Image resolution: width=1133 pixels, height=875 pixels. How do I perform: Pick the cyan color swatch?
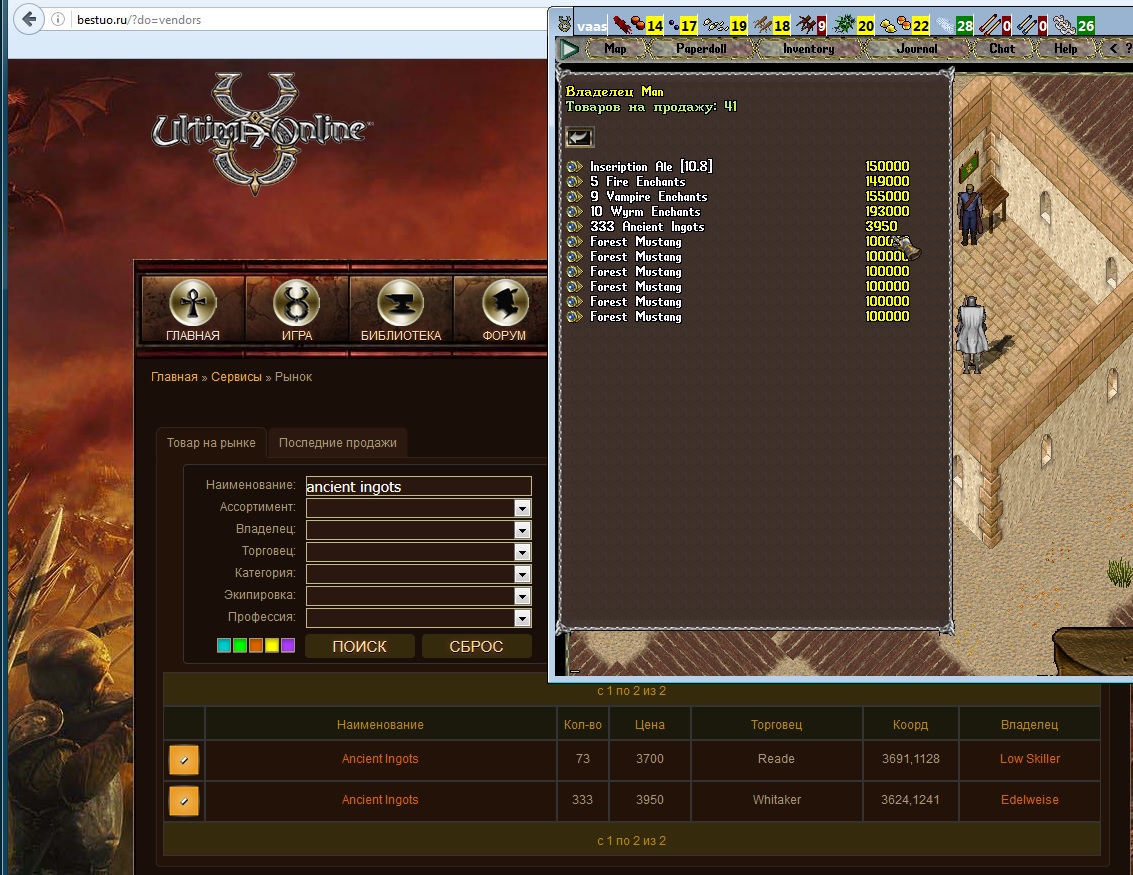(x=224, y=645)
